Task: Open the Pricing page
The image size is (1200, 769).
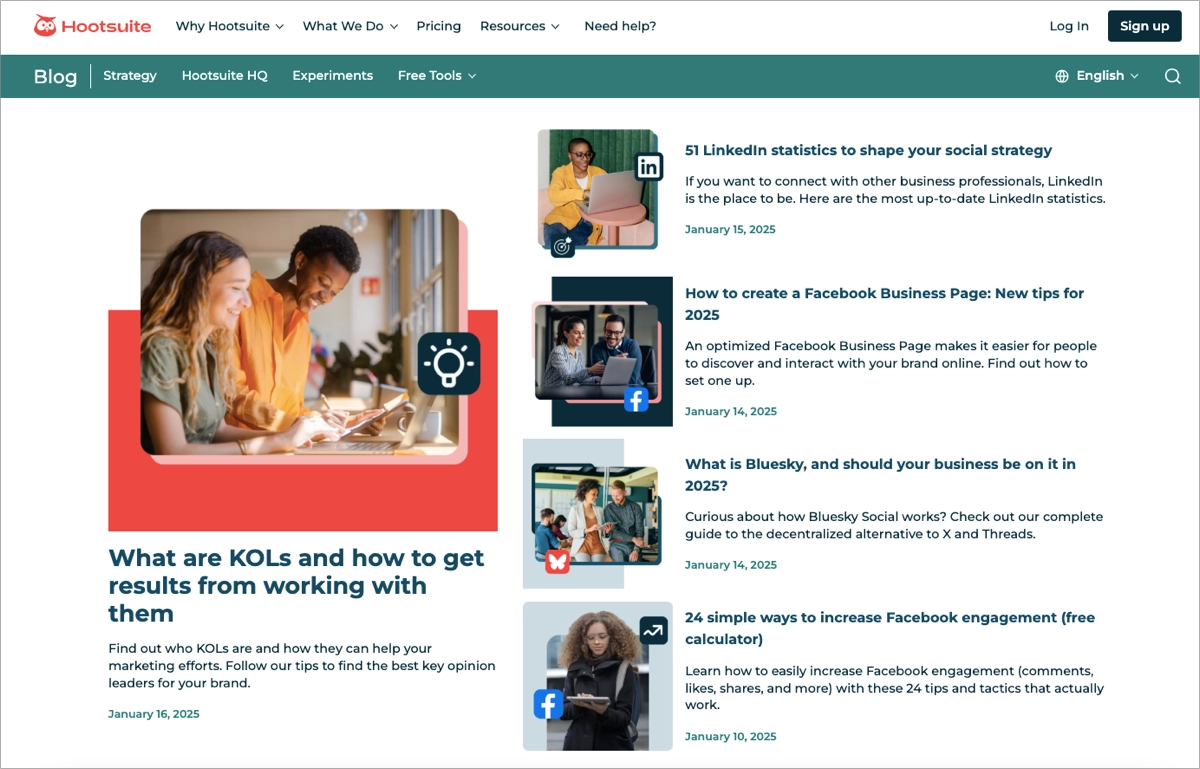Action: (x=439, y=26)
